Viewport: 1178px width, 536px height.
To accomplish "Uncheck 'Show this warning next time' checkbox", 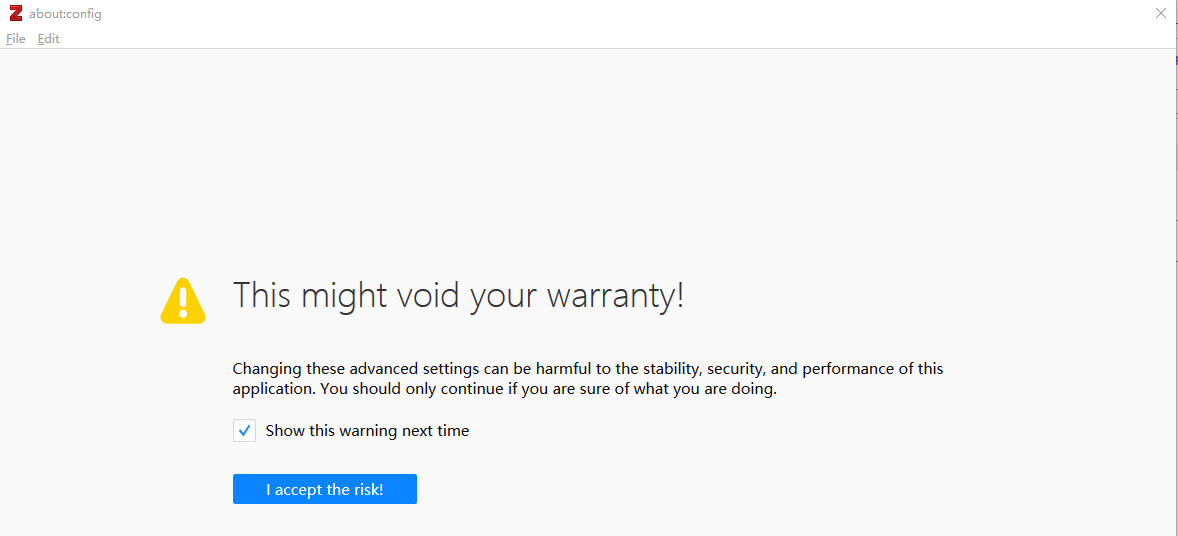I will pyautogui.click(x=244, y=431).
